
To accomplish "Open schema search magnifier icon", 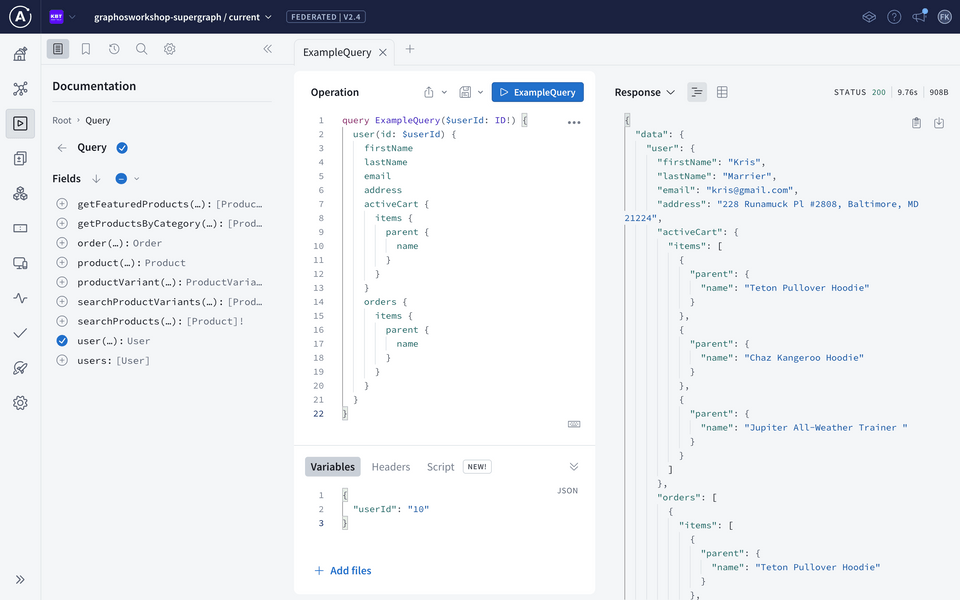I will coord(141,49).
